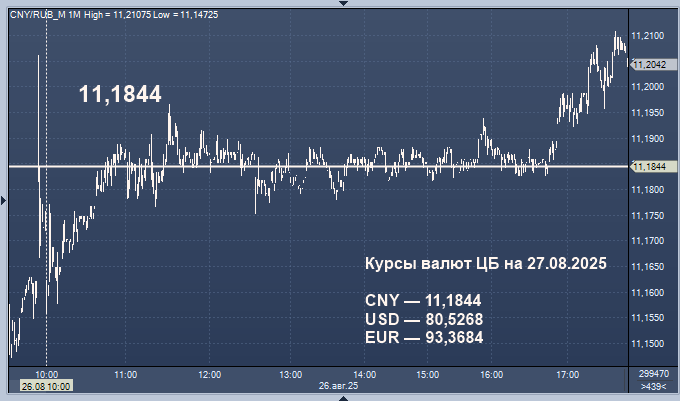Click the 299470 value in bottom corner
The width and height of the screenshot is (680, 401).
[652, 373]
